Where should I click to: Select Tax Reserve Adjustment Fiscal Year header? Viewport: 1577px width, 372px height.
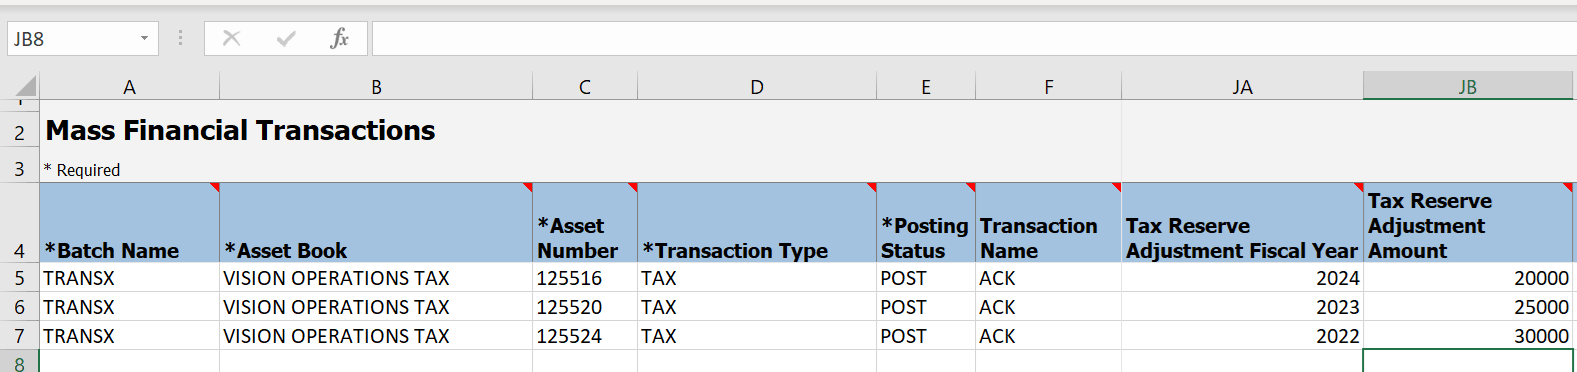(1242, 223)
